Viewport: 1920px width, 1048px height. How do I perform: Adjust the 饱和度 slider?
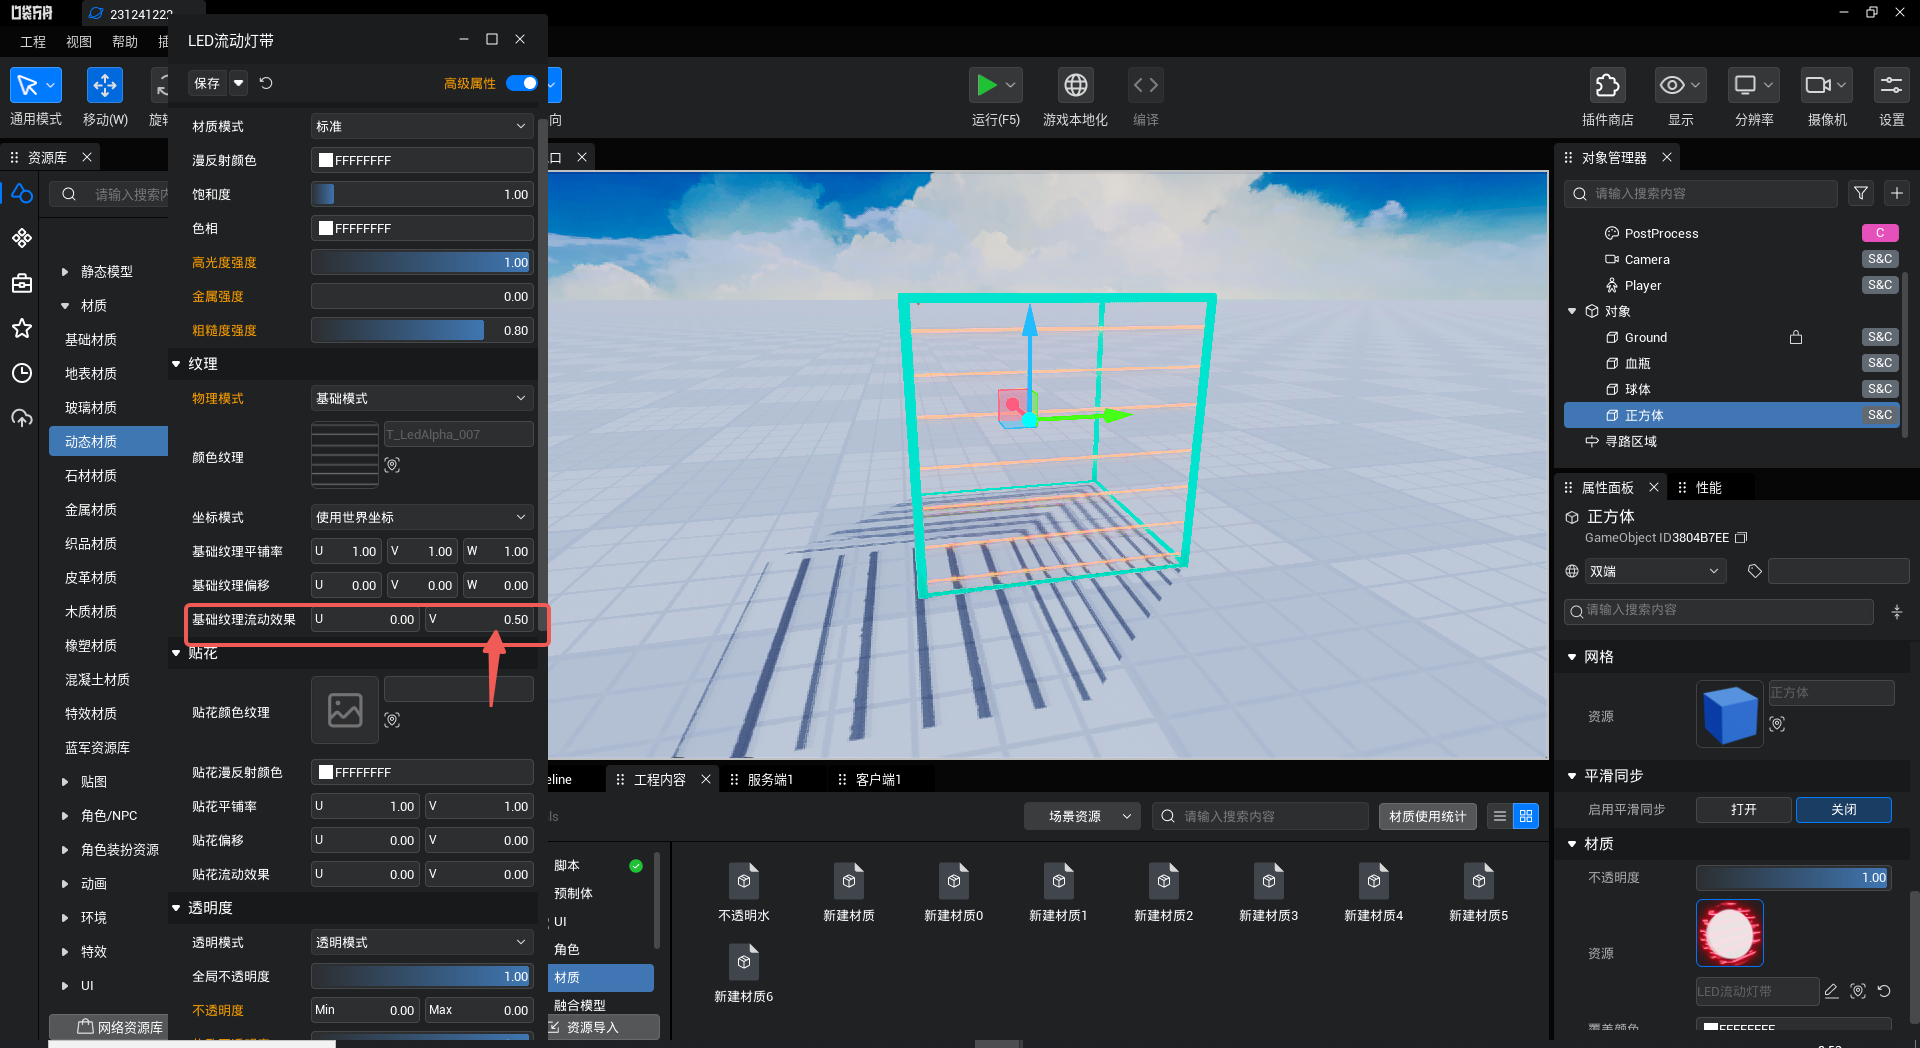tap(421, 194)
